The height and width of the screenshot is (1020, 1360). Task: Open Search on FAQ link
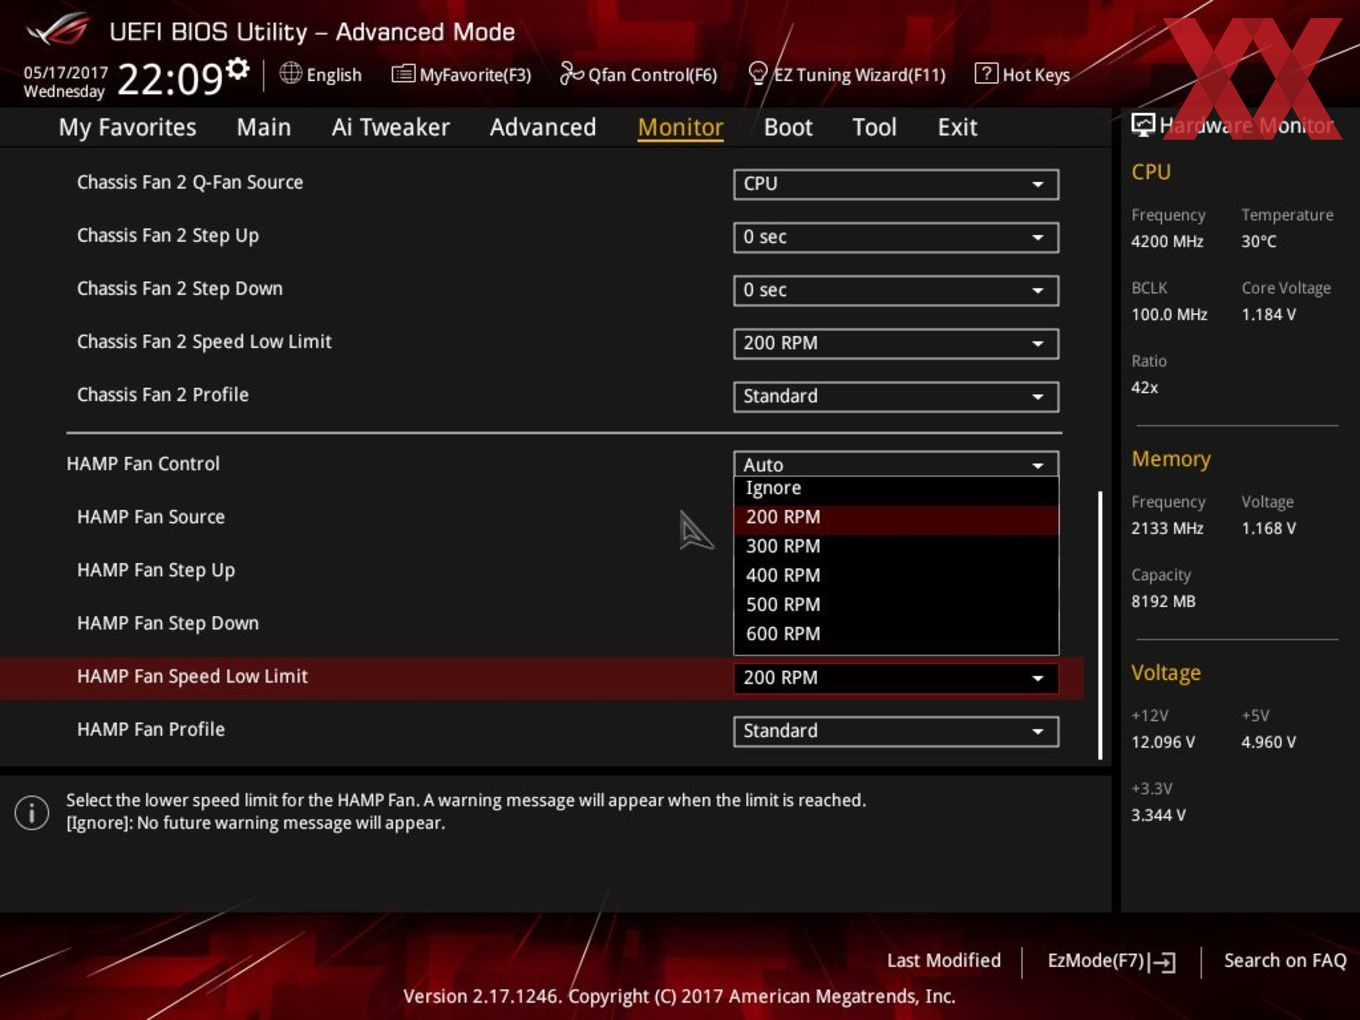tap(1285, 960)
